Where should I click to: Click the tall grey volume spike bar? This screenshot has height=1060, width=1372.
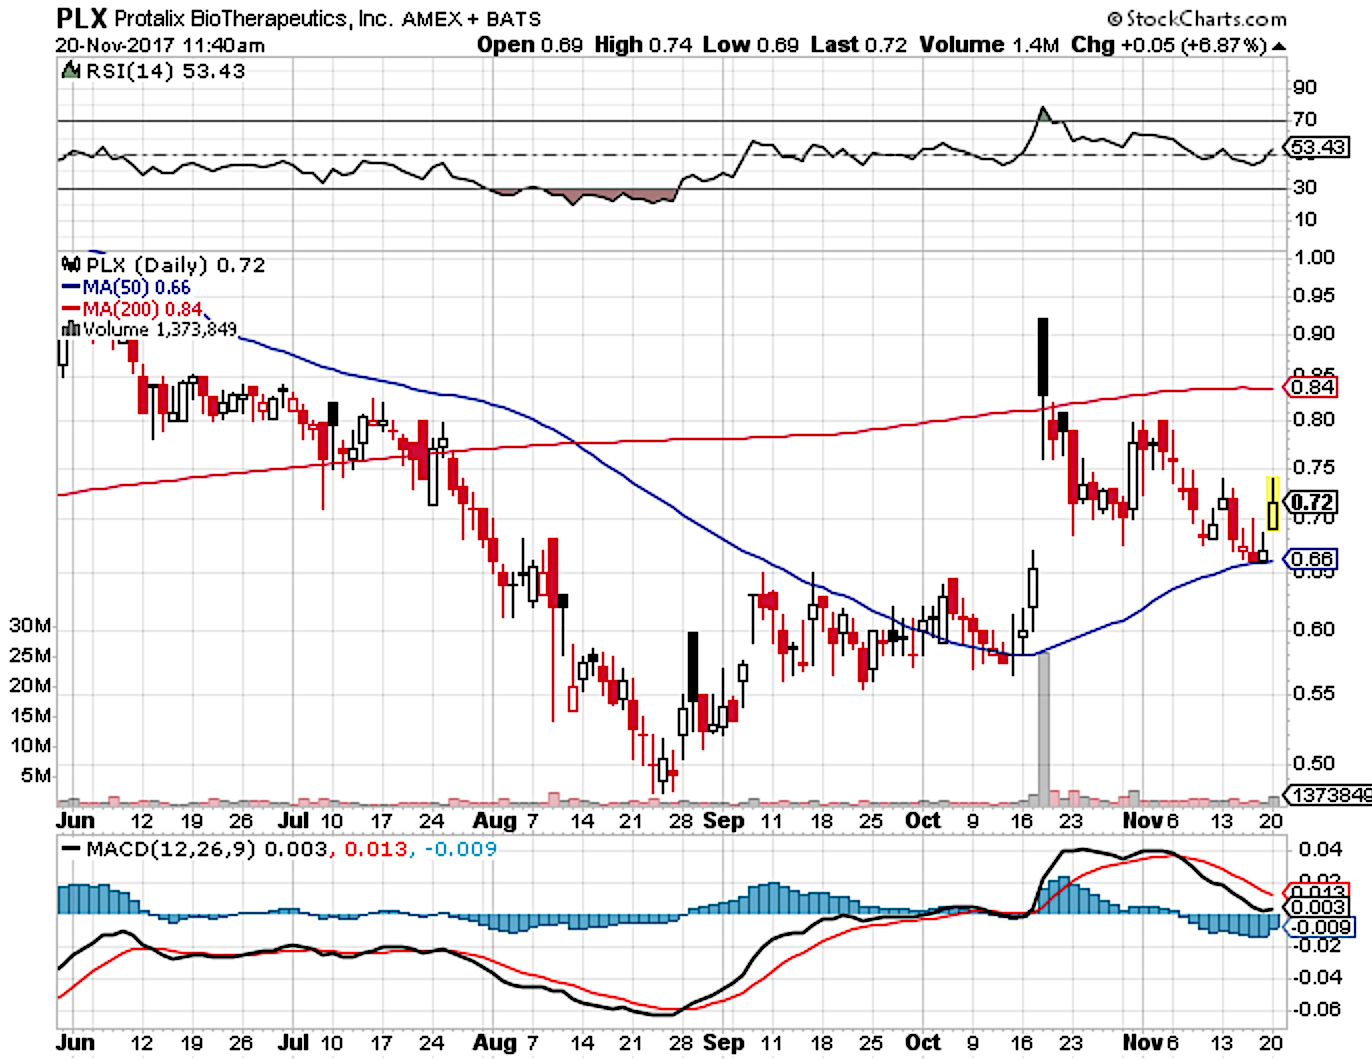[1043, 730]
